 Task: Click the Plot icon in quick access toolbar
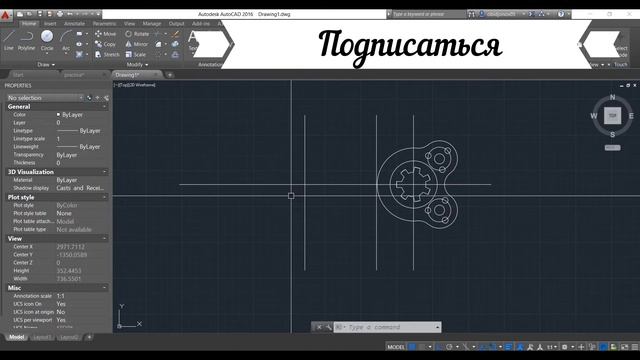point(60,14)
